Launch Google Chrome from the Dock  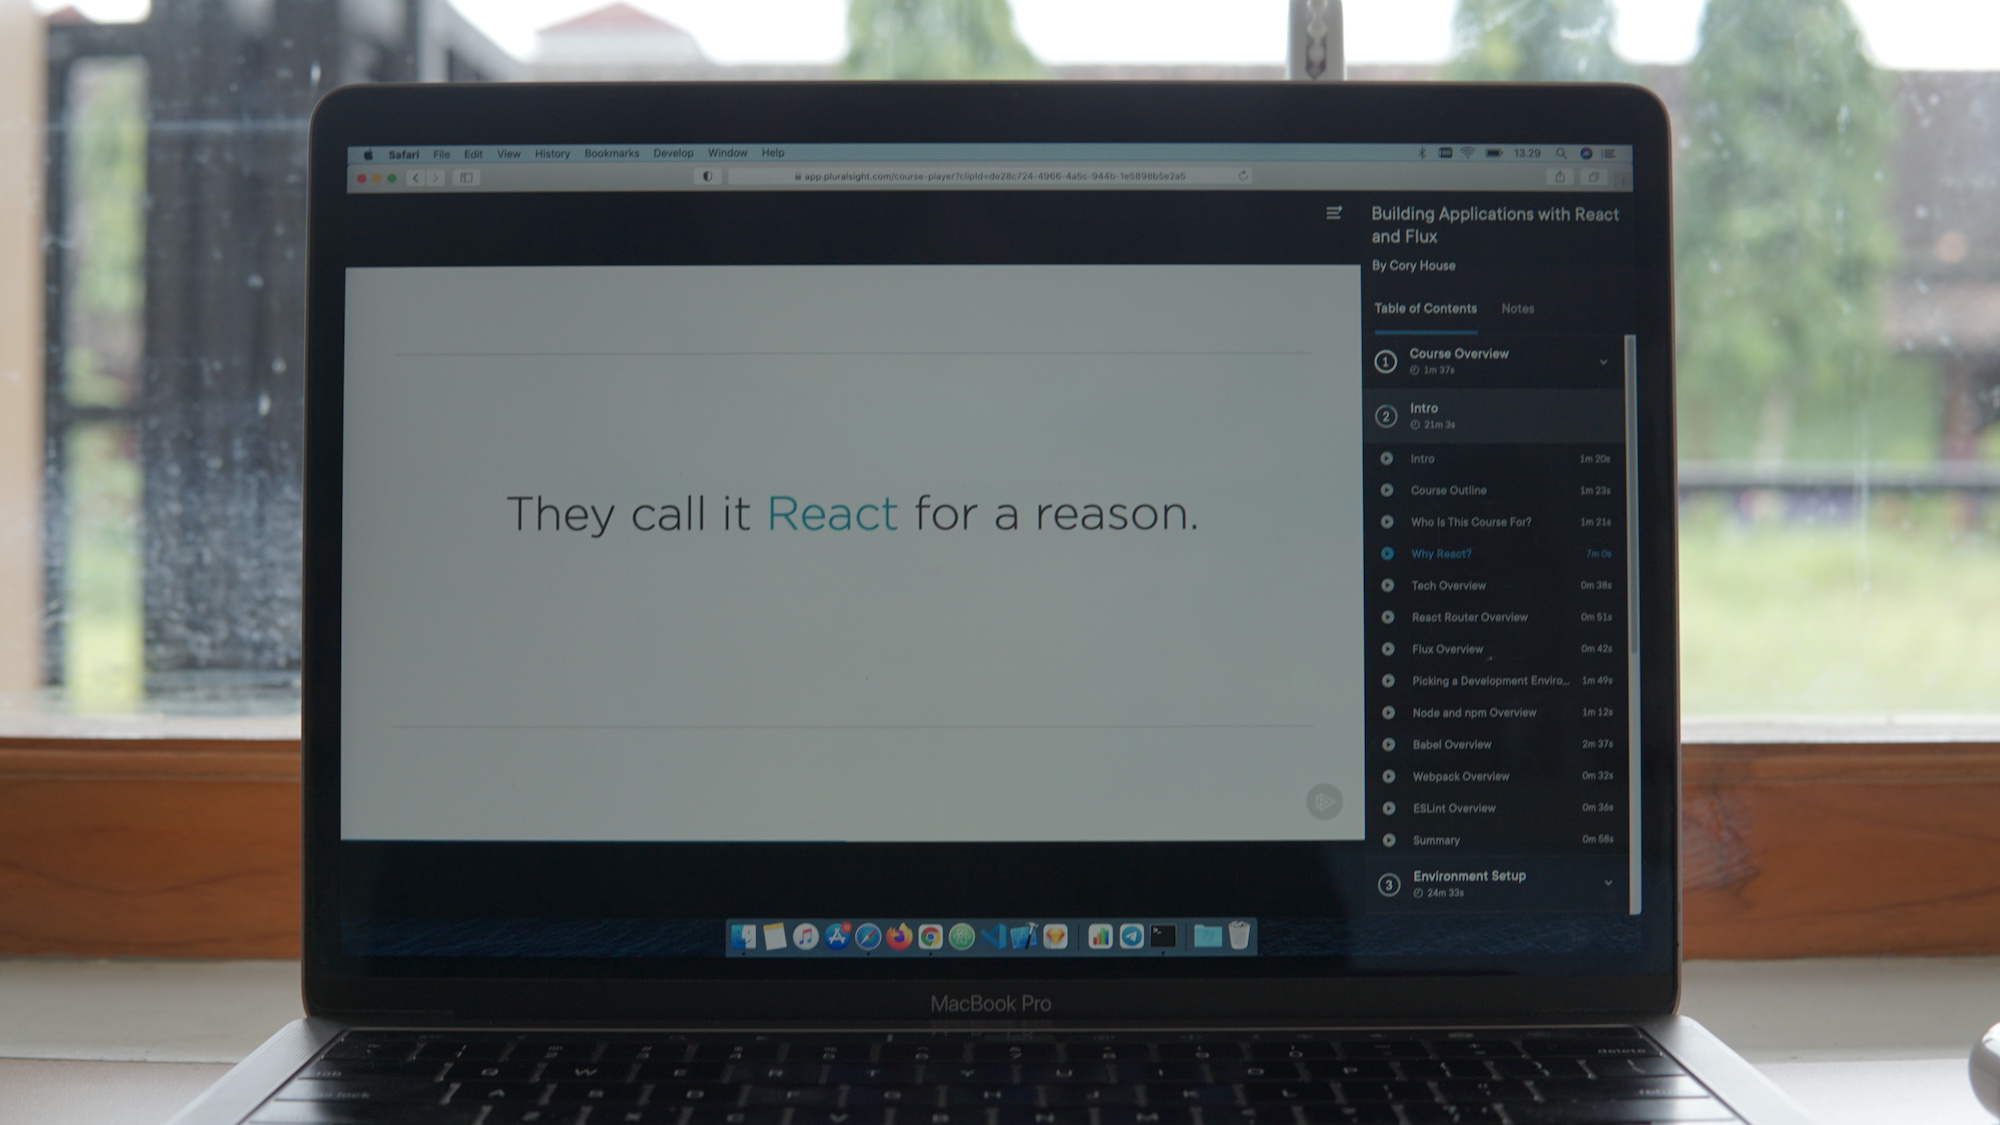click(930, 936)
